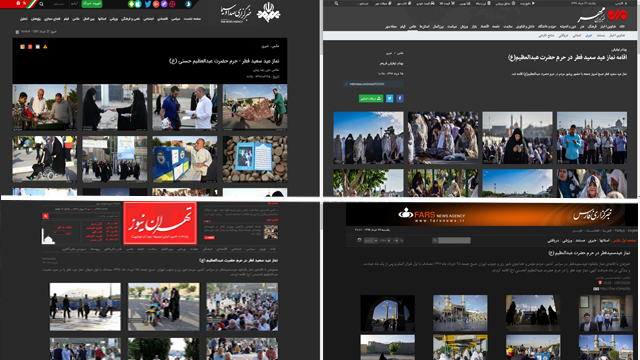Click the red search icon on the Tehran News page
Screen dimensions: 640x360
pyautogui.click(x=46, y=216)
